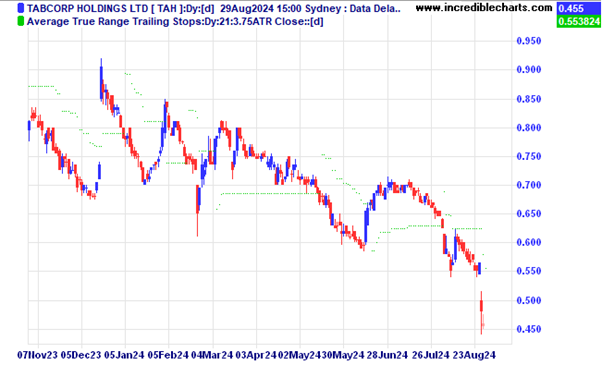Click the 0.800 price axis label
The height and width of the screenshot is (365, 602).
(x=529, y=127)
